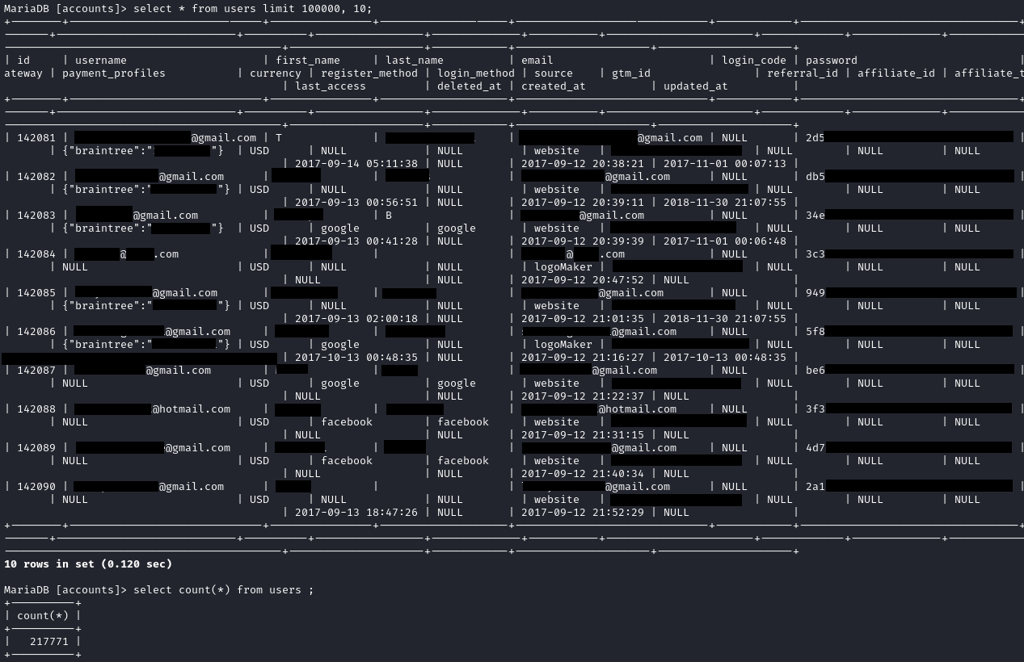The height and width of the screenshot is (662, 1024).
Task: Click the password prefix '949'
Action: [815, 292]
